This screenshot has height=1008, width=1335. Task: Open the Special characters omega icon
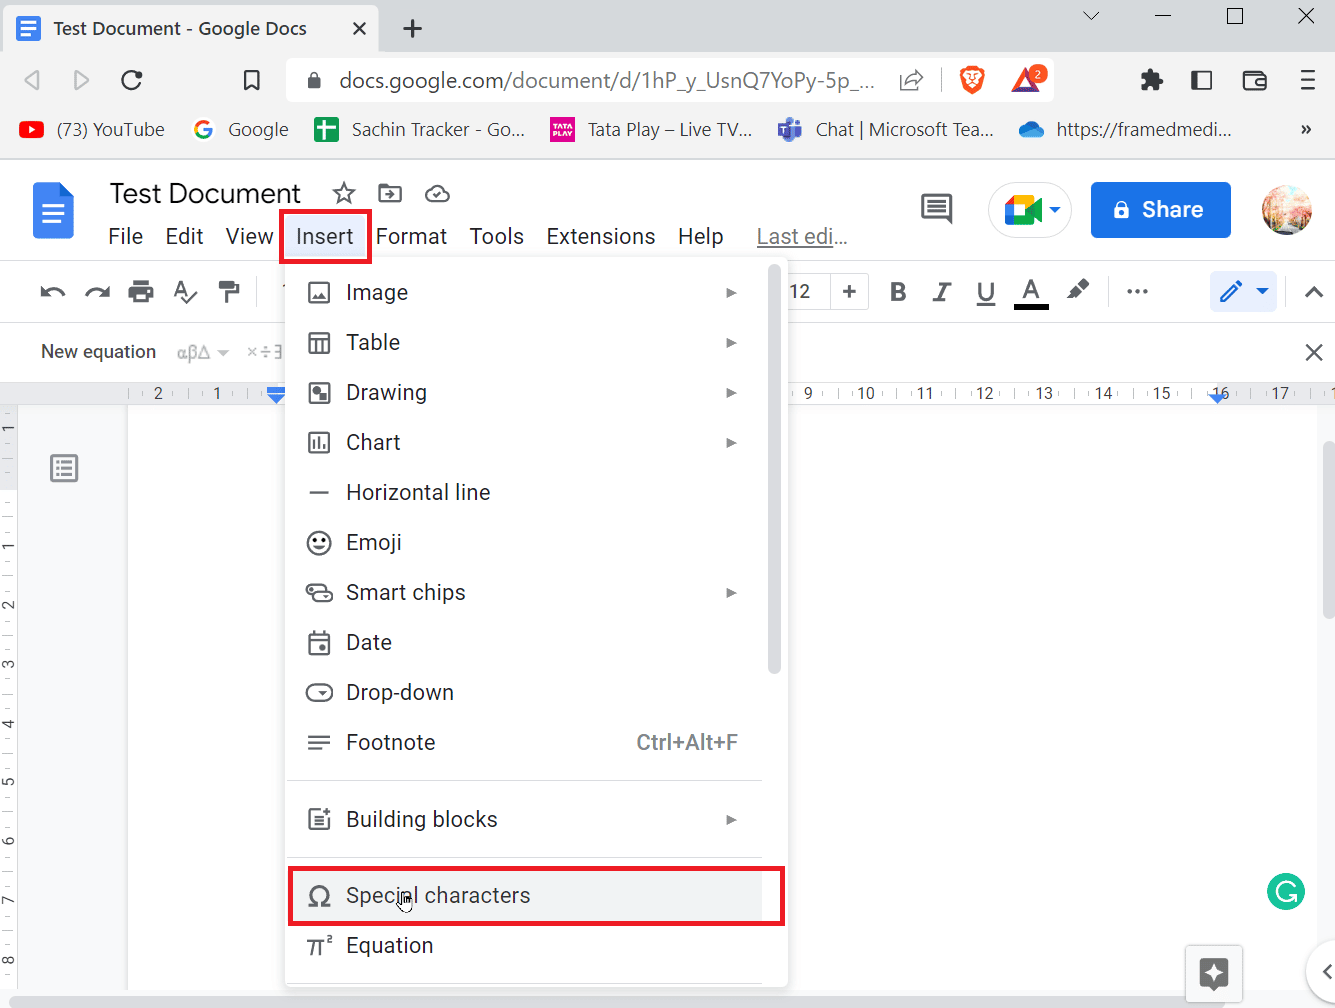(319, 896)
